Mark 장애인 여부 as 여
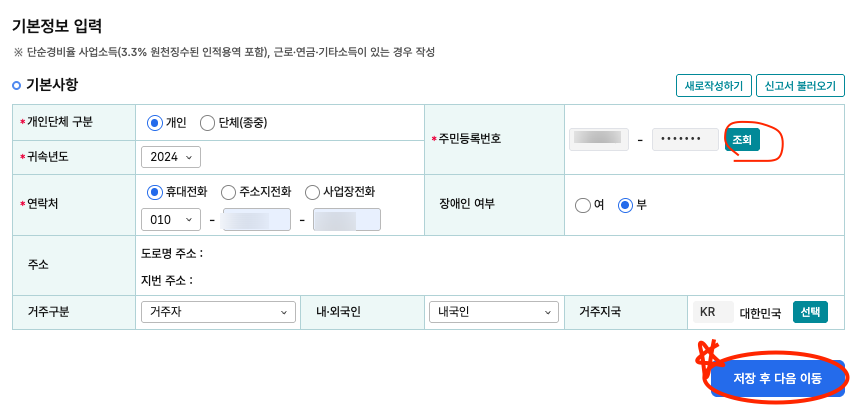 583,205
